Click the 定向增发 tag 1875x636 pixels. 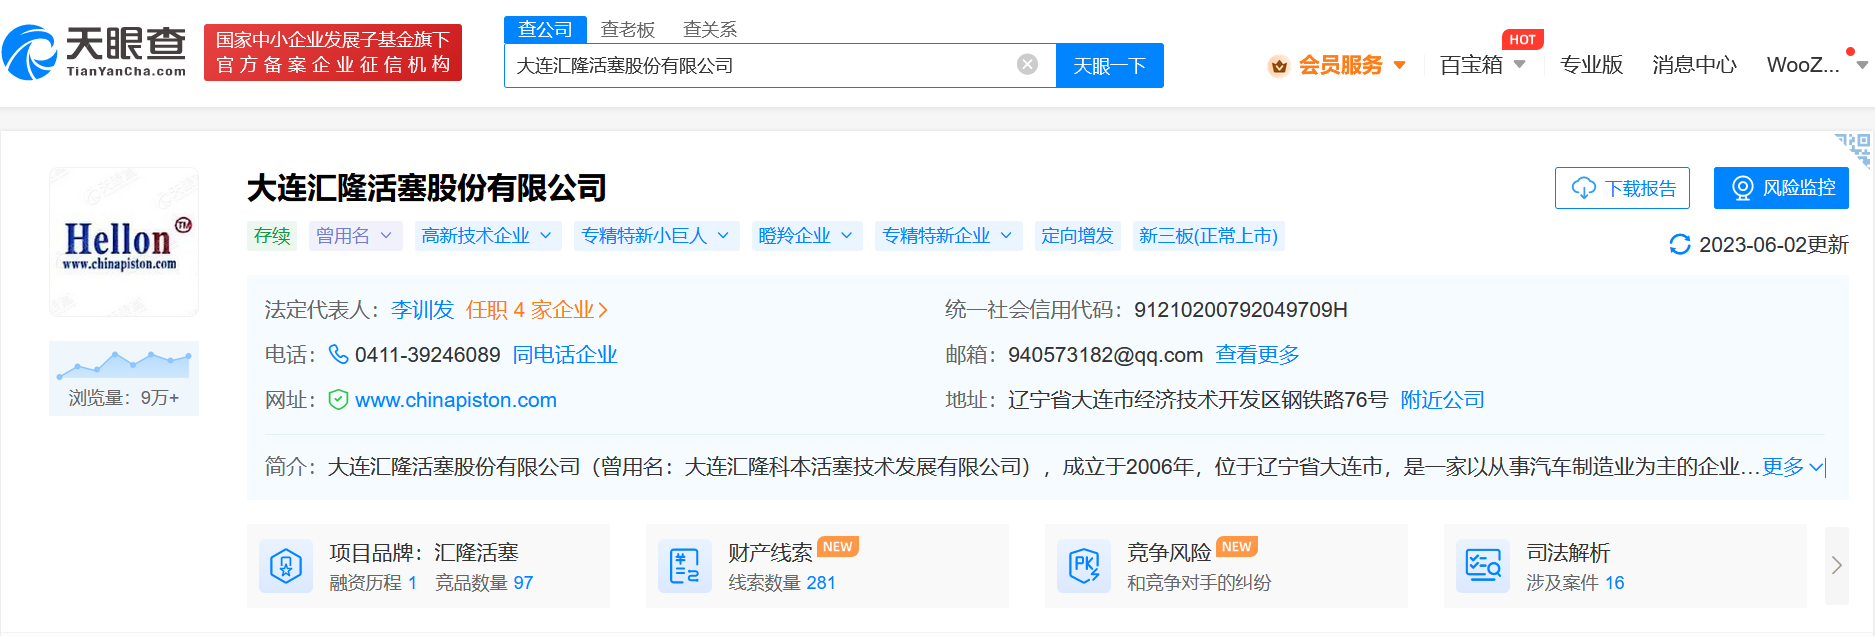[1077, 236]
